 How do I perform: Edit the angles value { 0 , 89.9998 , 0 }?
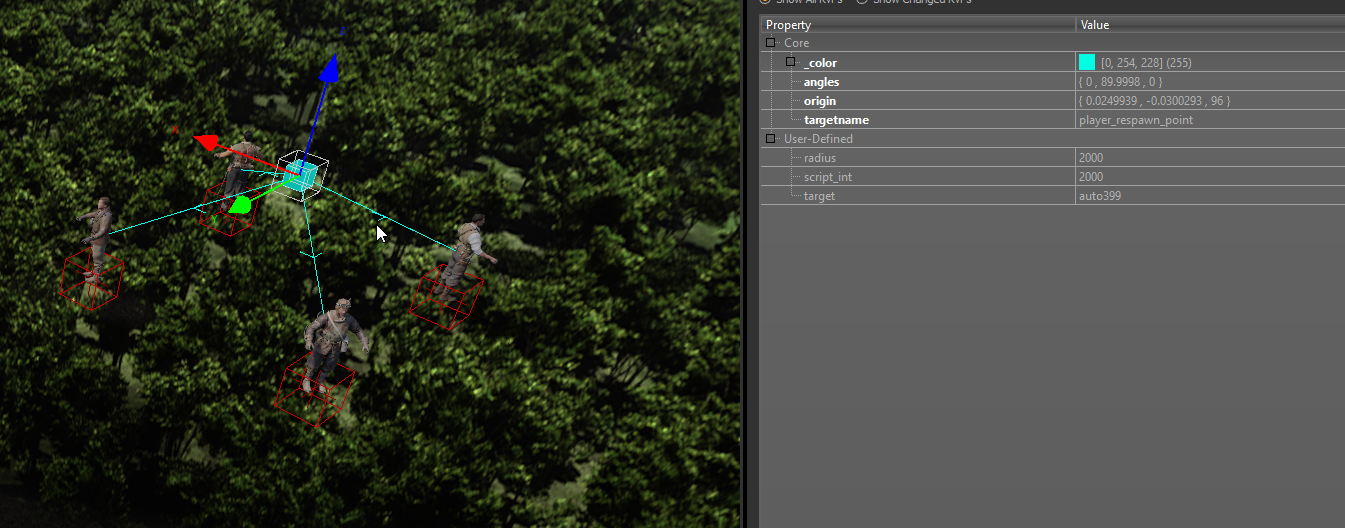[1120, 82]
